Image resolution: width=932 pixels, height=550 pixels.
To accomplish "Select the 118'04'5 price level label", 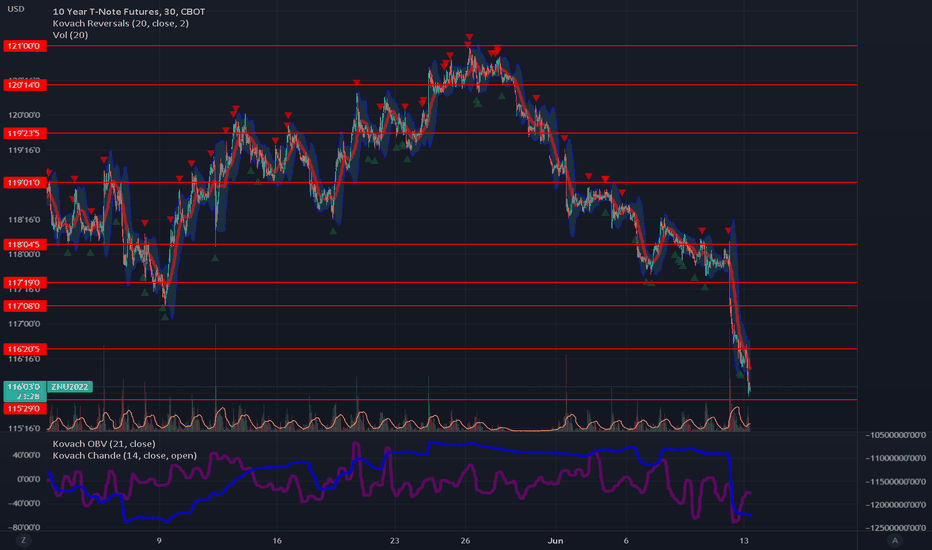I will point(25,244).
